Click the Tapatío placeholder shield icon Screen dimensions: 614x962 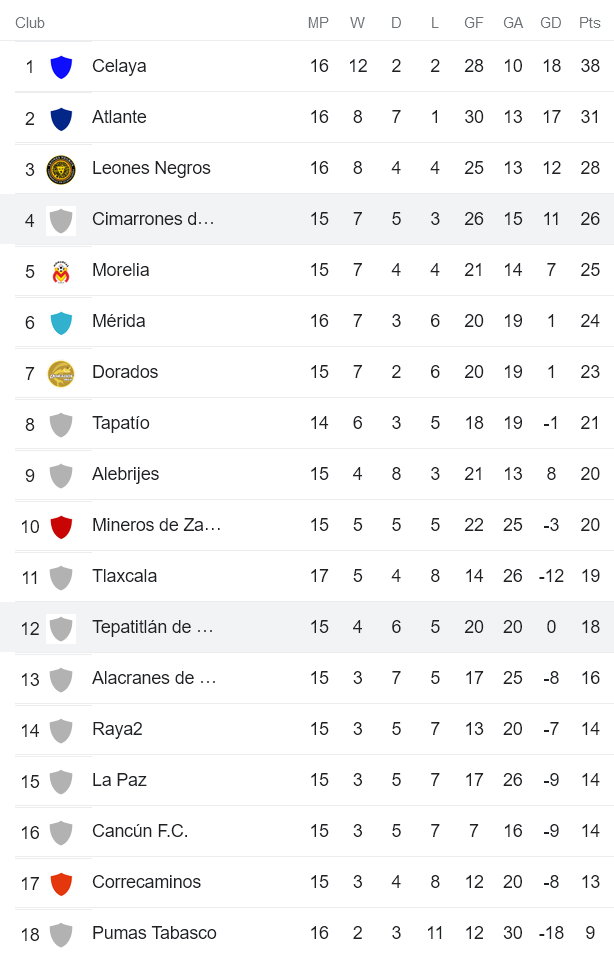pyautogui.click(x=61, y=424)
